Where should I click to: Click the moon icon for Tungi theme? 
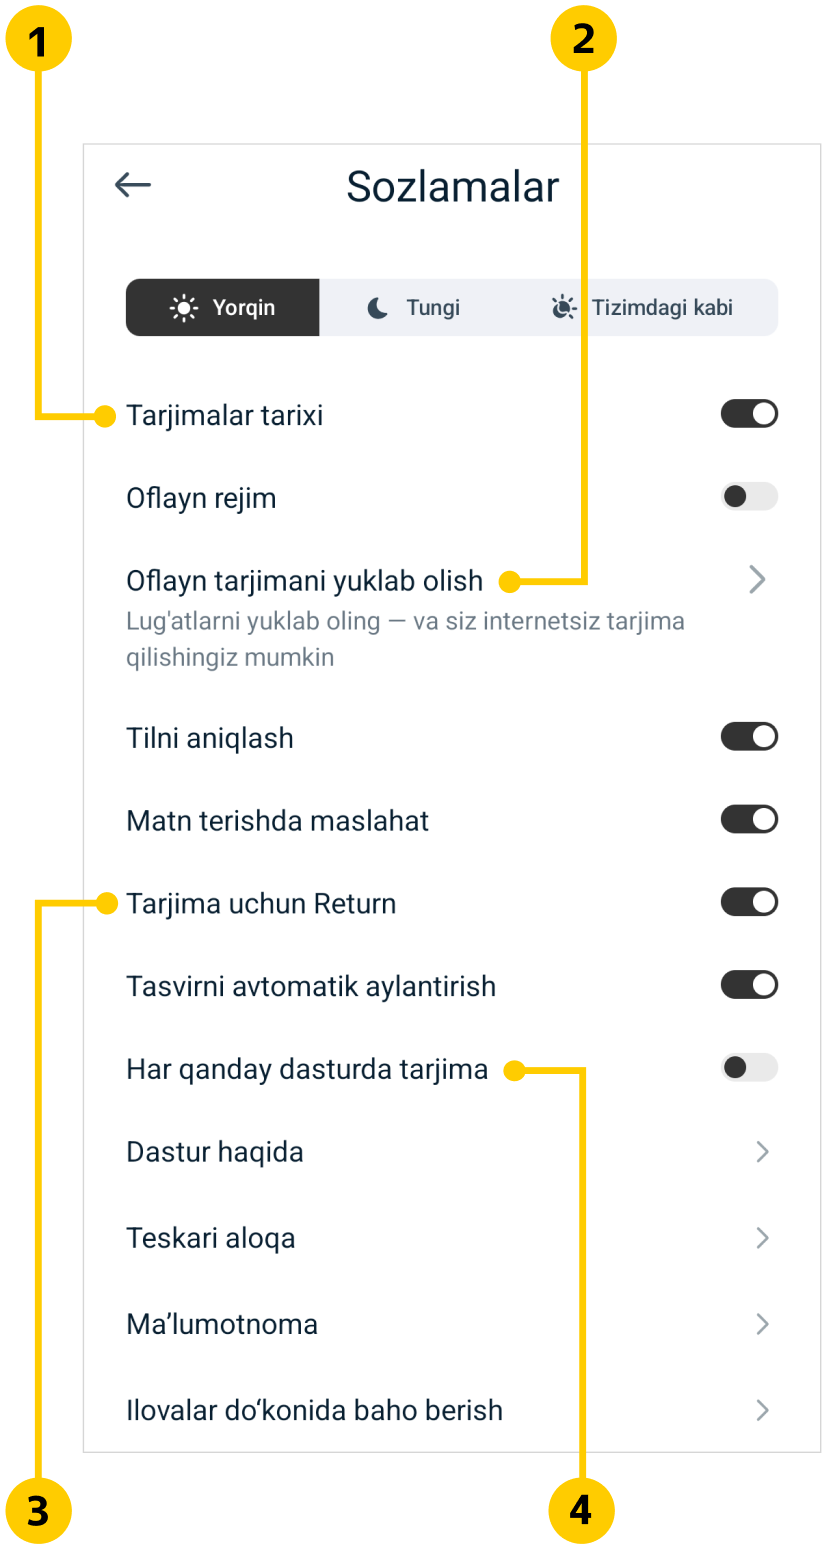tap(377, 308)
